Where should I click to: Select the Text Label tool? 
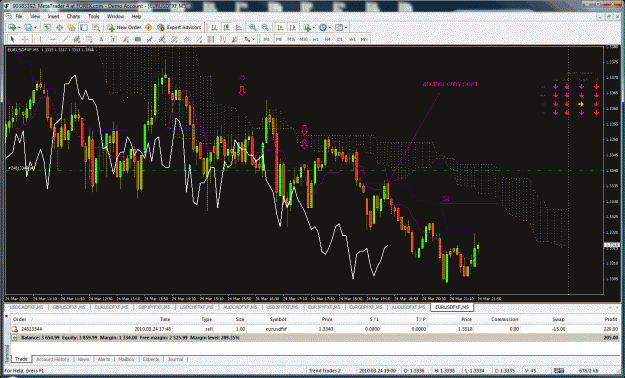(113, 39)
